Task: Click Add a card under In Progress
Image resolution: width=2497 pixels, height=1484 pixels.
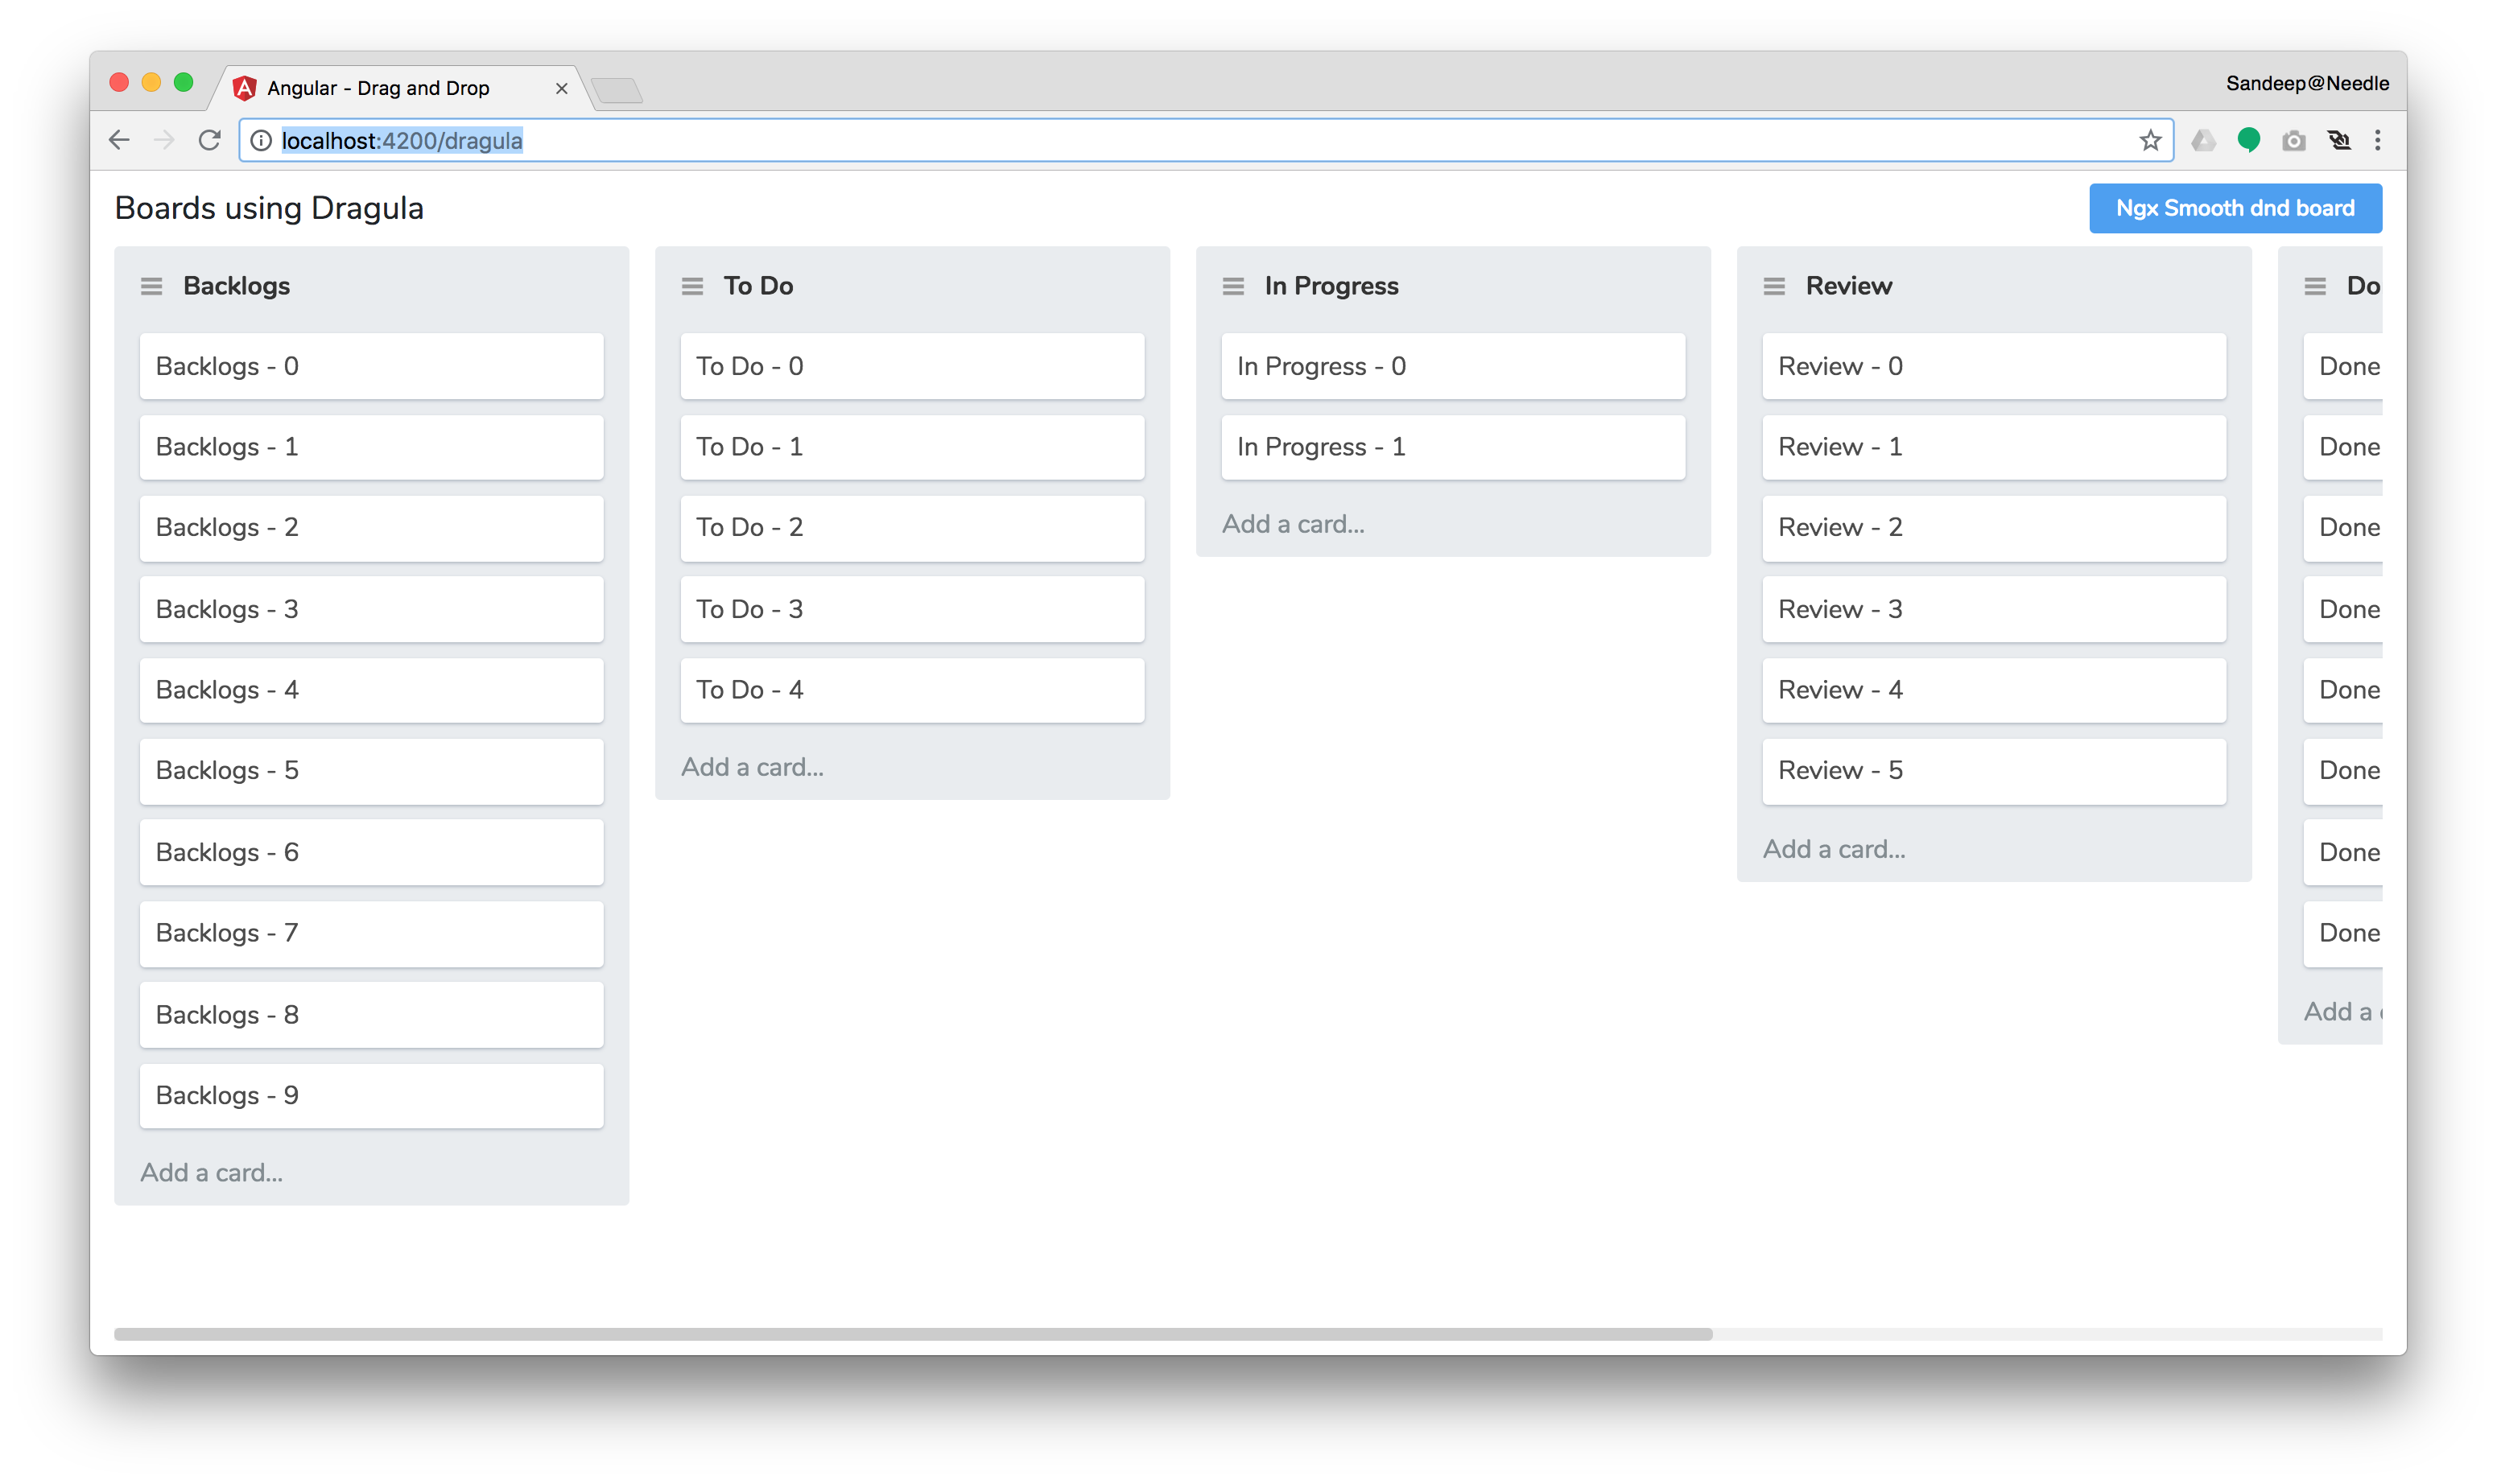Action: [1295, 523]
